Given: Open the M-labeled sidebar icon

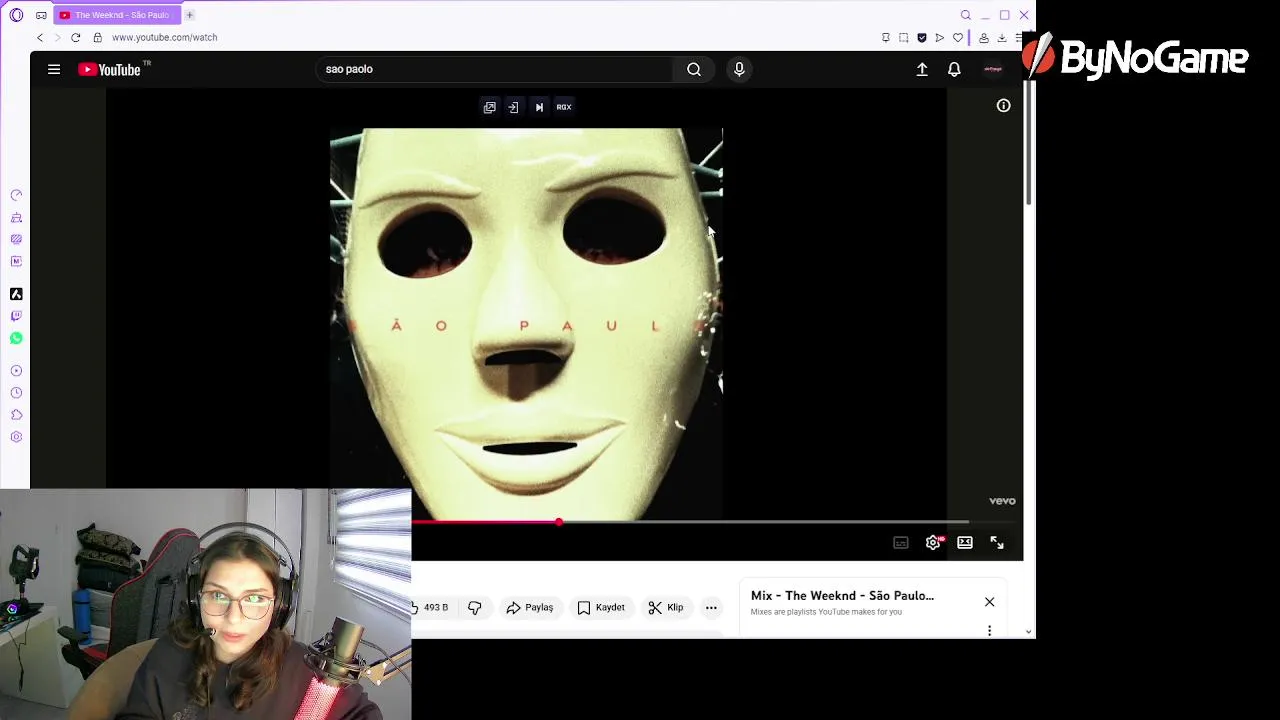Looking at the screenshot, I should (x=16, y=261).
